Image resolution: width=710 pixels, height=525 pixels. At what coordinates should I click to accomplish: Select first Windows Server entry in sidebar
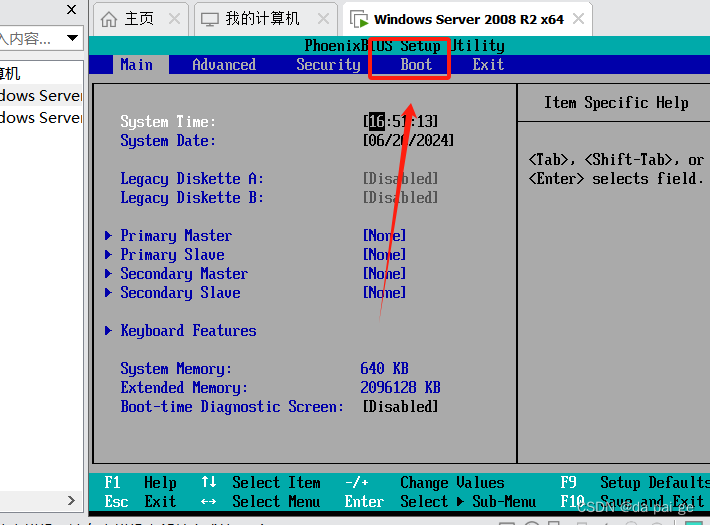41,96
